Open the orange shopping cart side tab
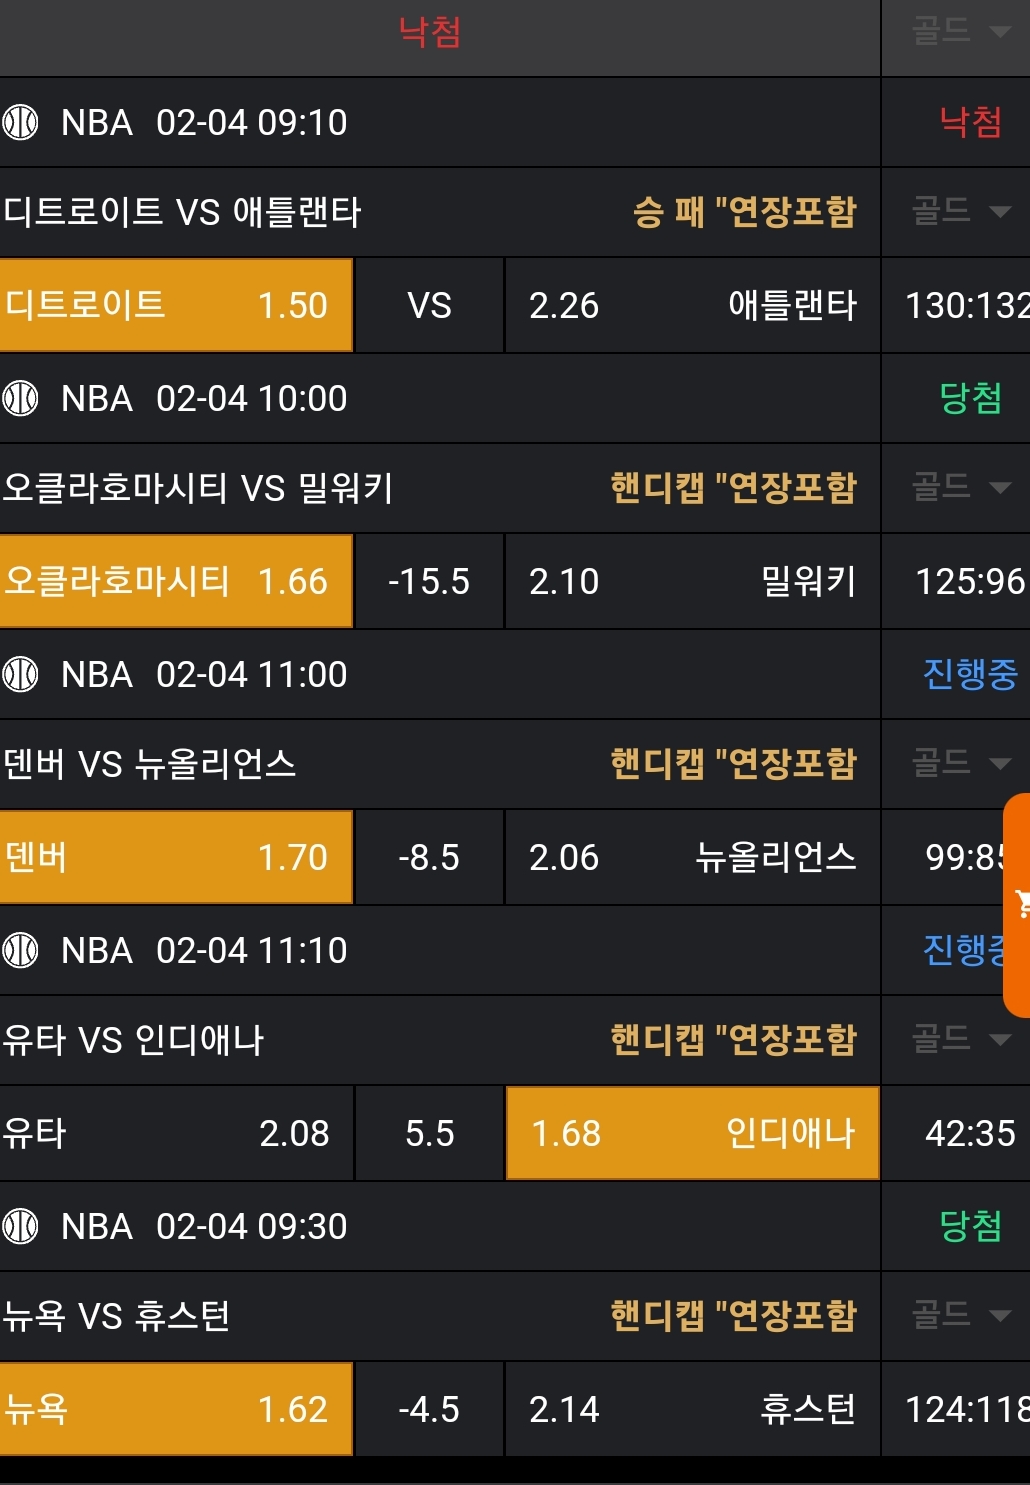 tap(1018, 904)
